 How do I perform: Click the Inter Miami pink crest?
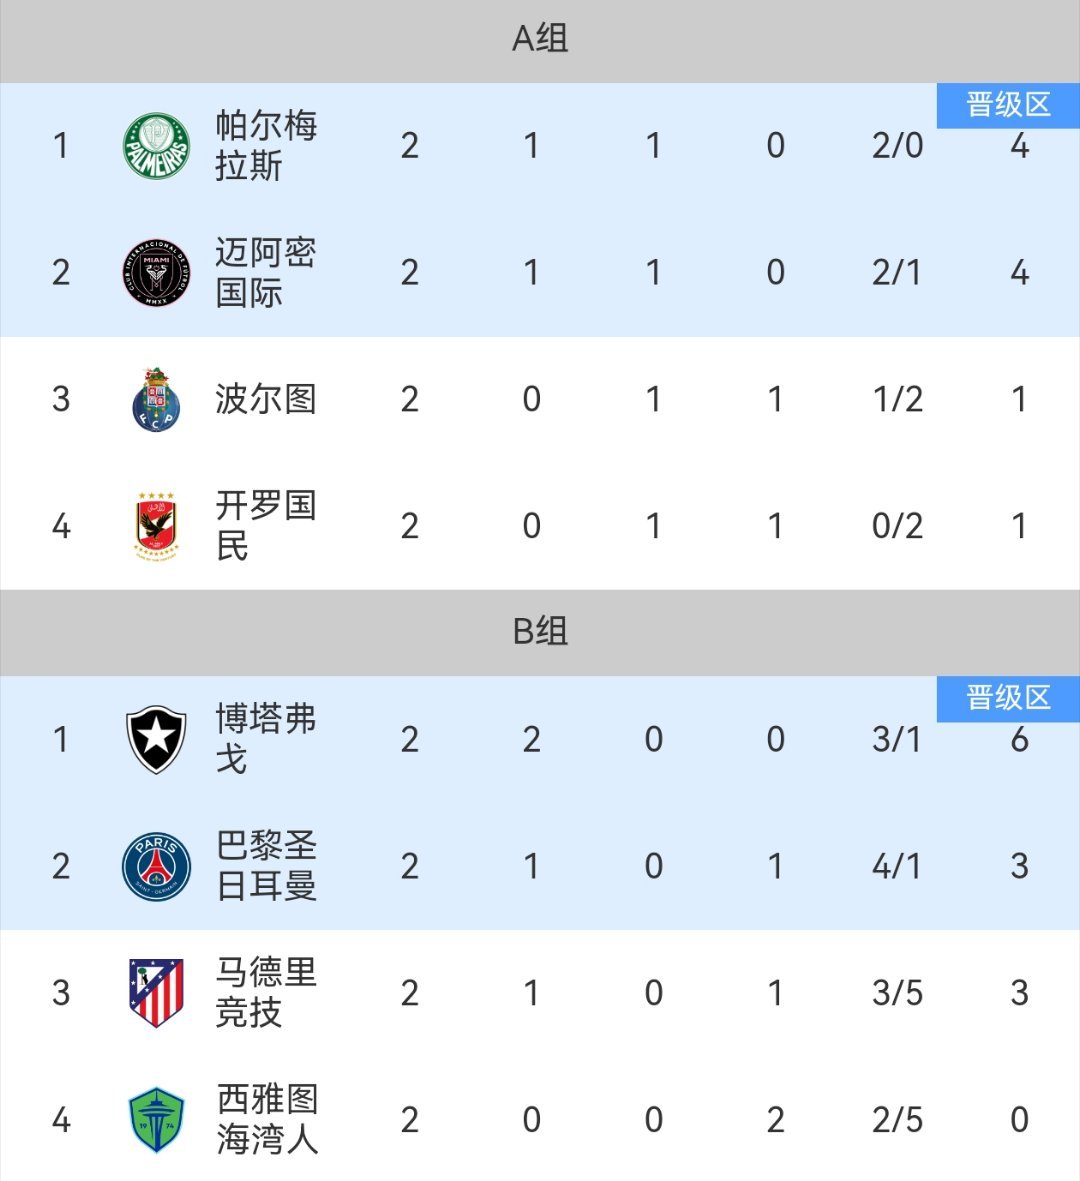pos(156,273)
